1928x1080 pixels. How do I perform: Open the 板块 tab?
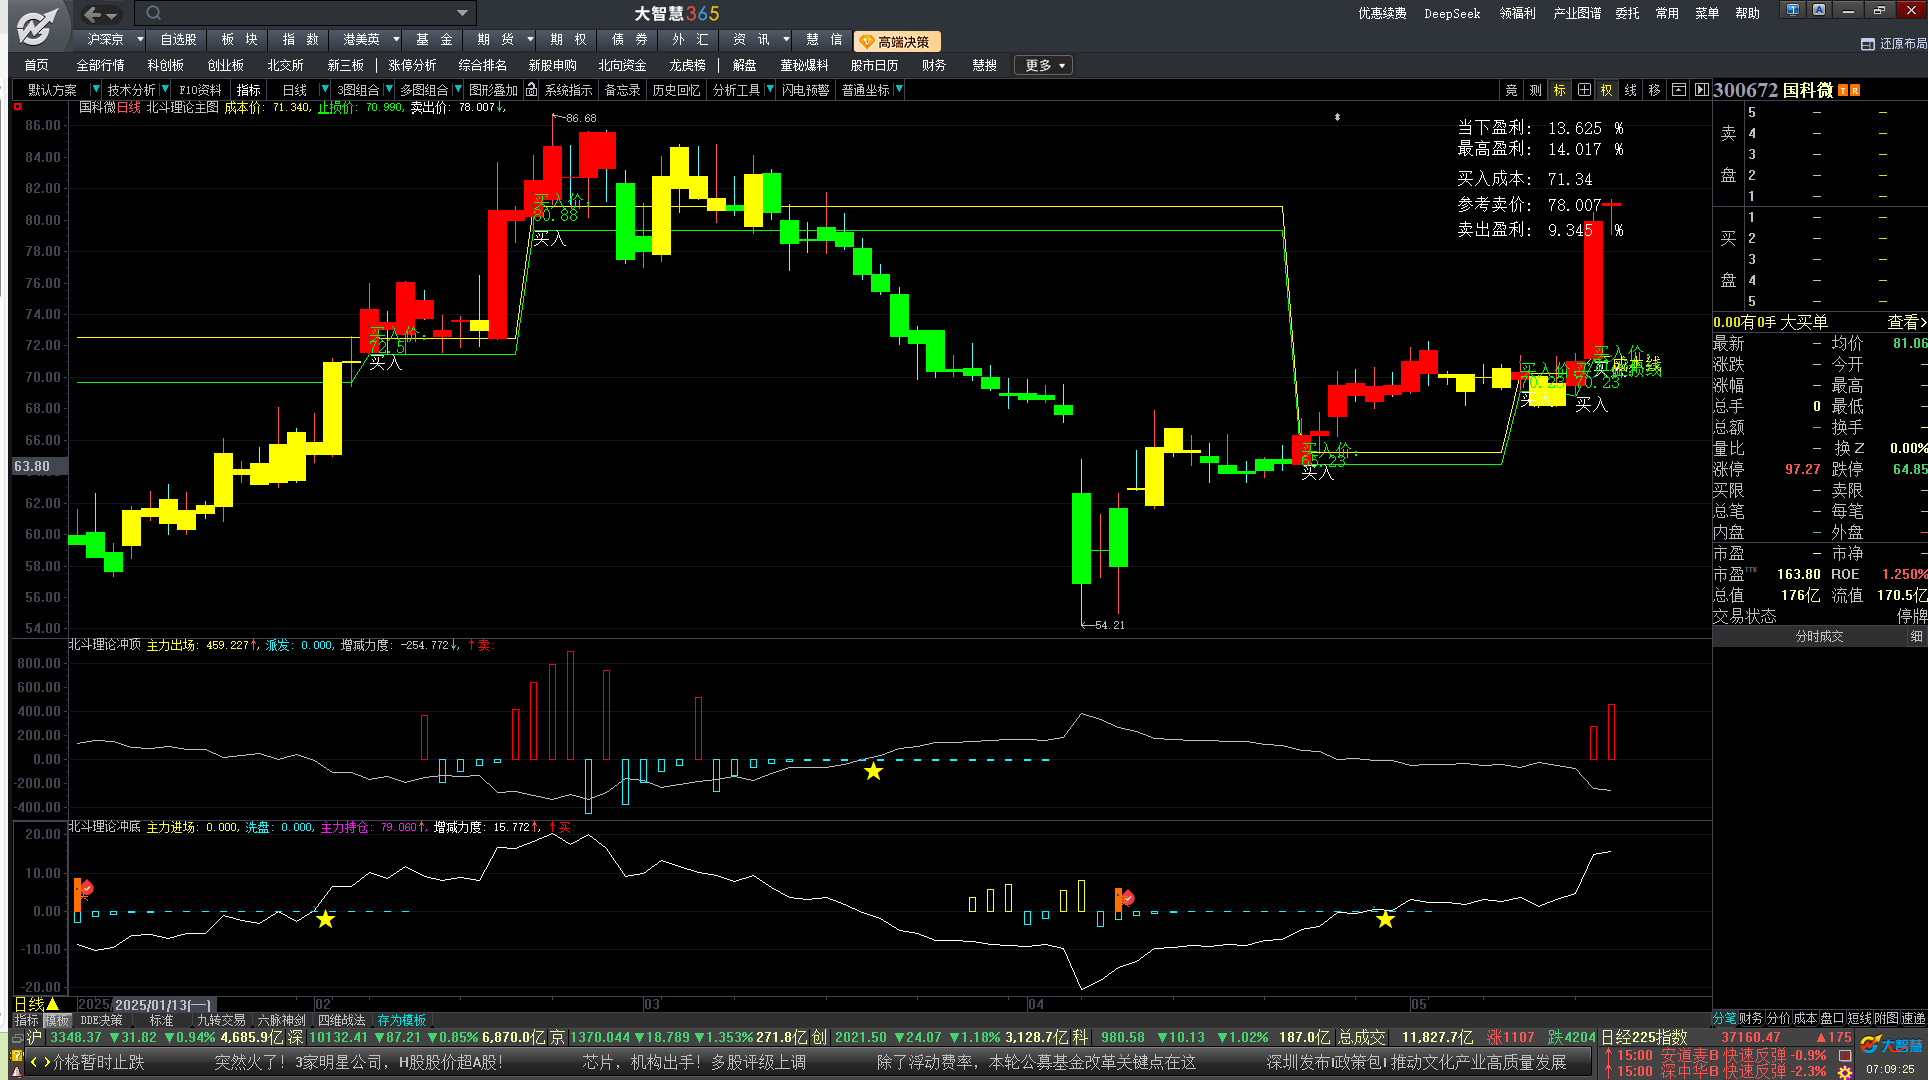[x=239, y=40]
